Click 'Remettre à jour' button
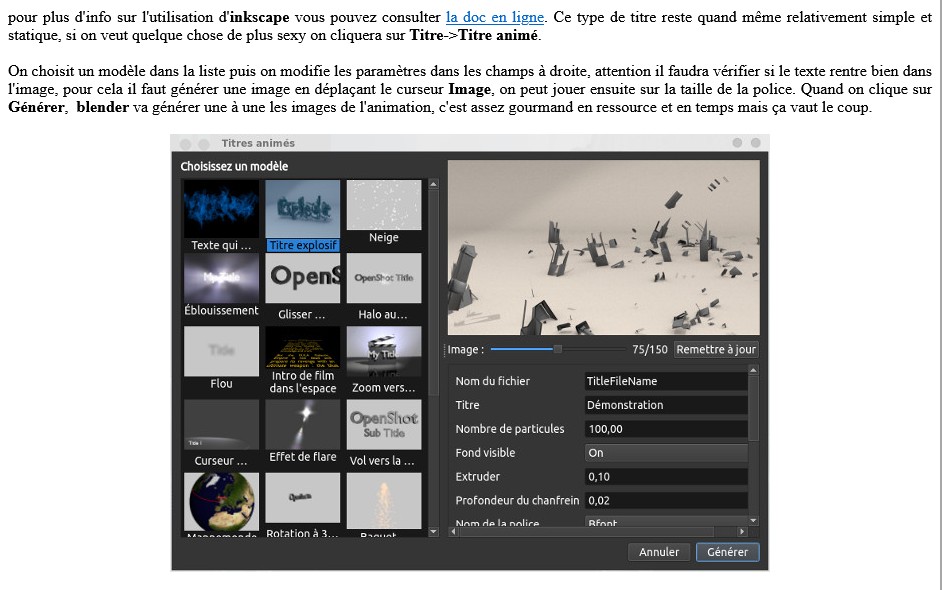 [716, 349]
